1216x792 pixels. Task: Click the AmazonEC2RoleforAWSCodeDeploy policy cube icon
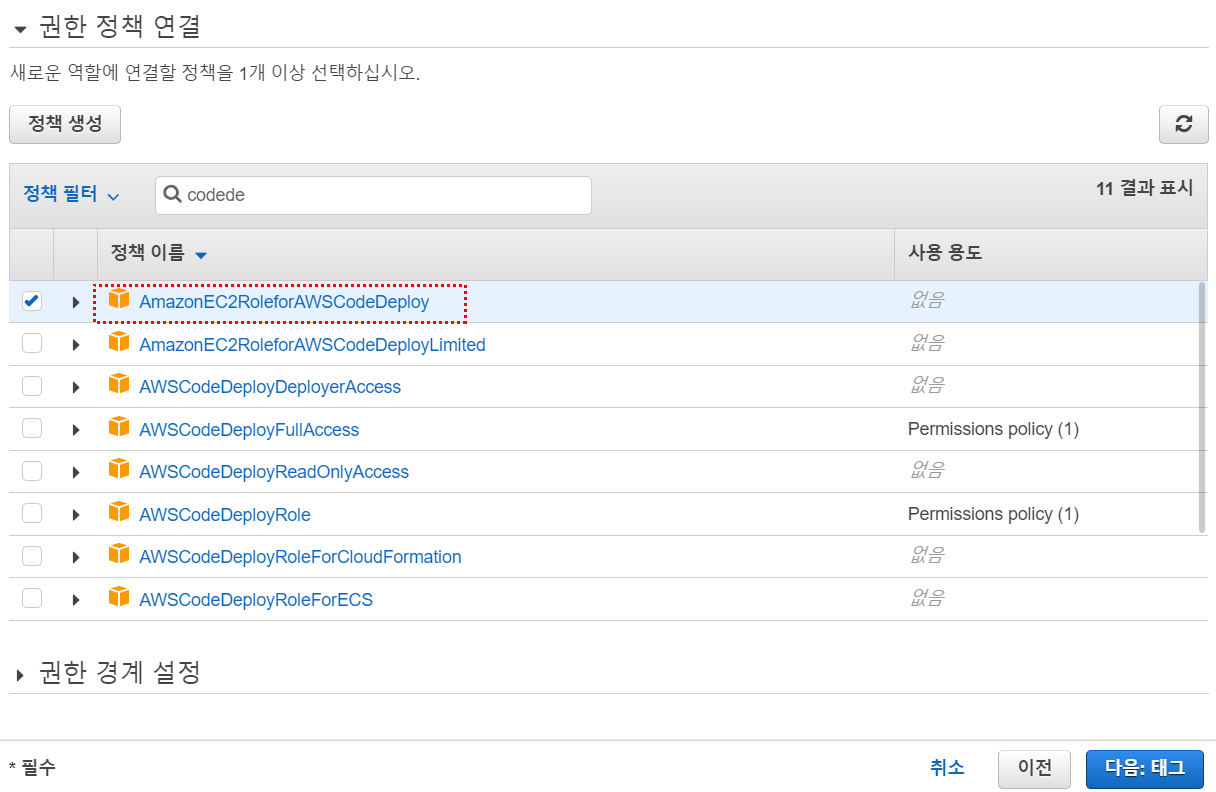[119, 299]
